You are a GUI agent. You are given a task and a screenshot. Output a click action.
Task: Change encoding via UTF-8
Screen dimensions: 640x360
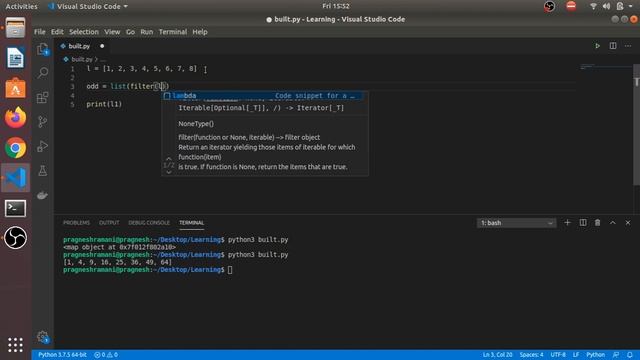558,355
